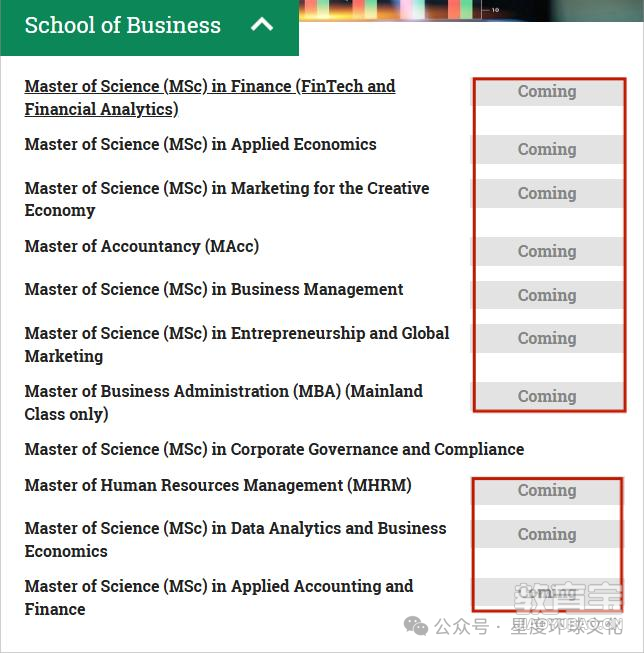Viewport: 644px width, 653px height.
Task: Click Coming button next to MBA program
Action: tap(549, 396)
